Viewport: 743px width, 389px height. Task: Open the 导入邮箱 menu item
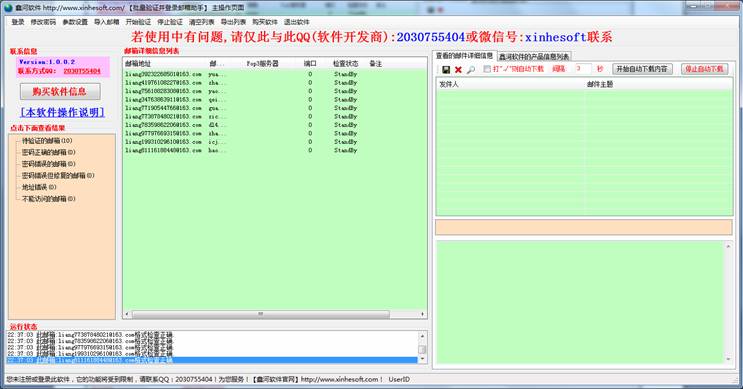click(107, 22)
